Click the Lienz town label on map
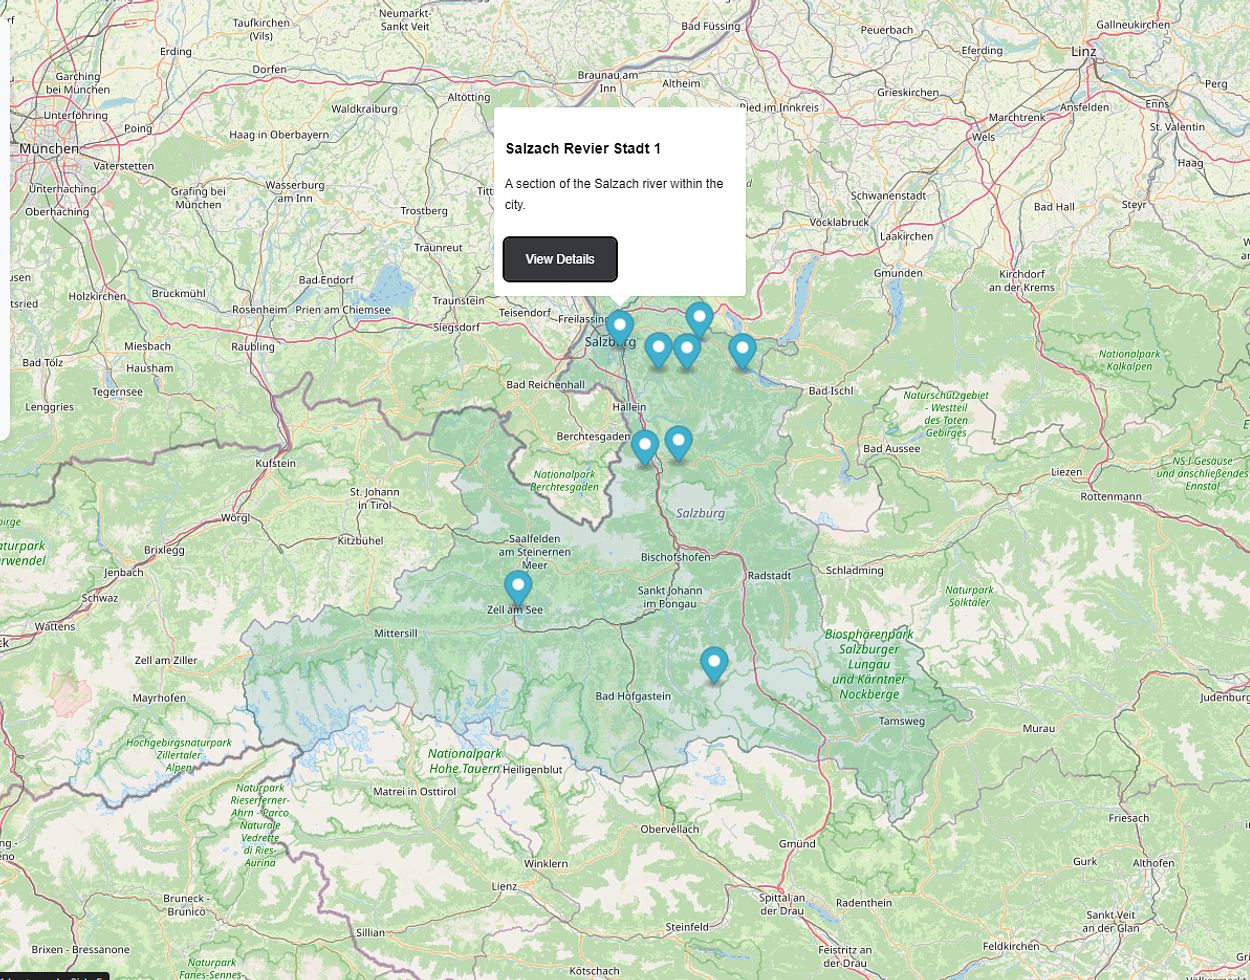Screen dimensions: 1250x980 coord(504,886)
